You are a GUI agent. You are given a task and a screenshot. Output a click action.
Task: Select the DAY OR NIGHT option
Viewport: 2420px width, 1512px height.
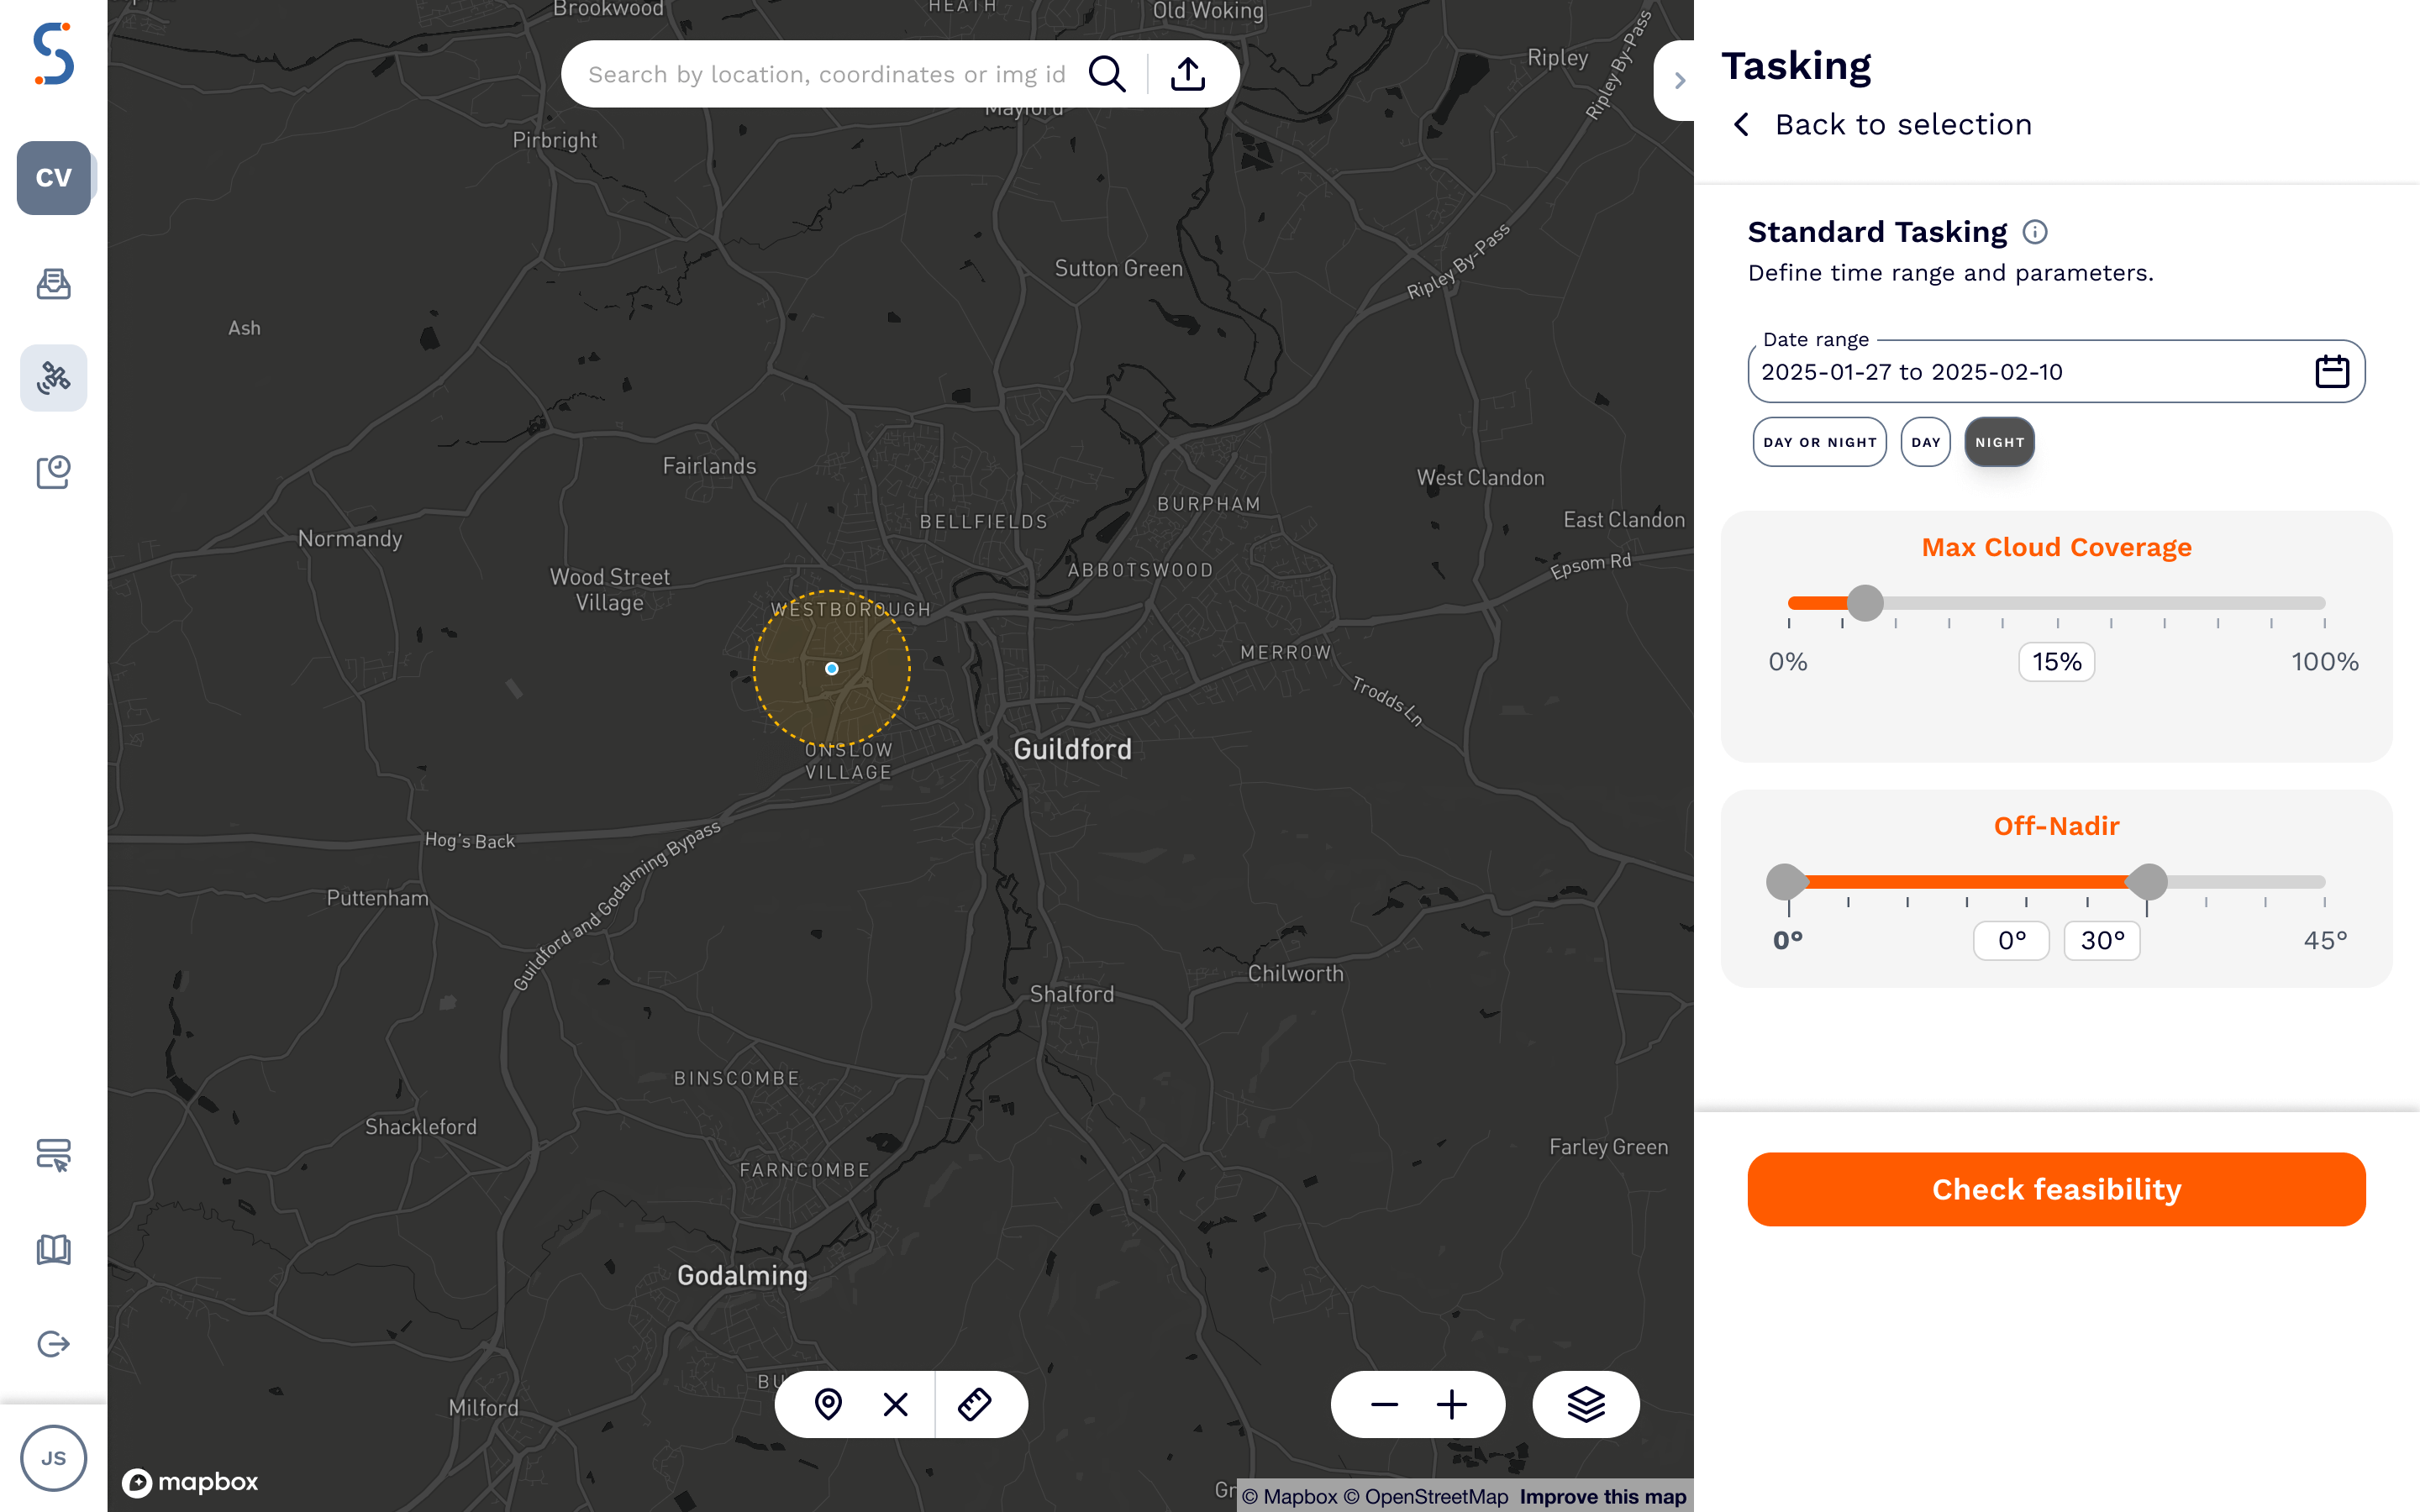[1819, 442]
